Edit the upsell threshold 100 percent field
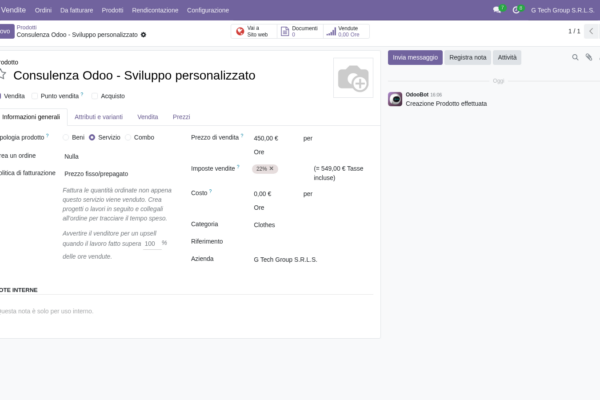Image resolution: width=600 pixels, height=400 pixels. (x=152, y=243)
